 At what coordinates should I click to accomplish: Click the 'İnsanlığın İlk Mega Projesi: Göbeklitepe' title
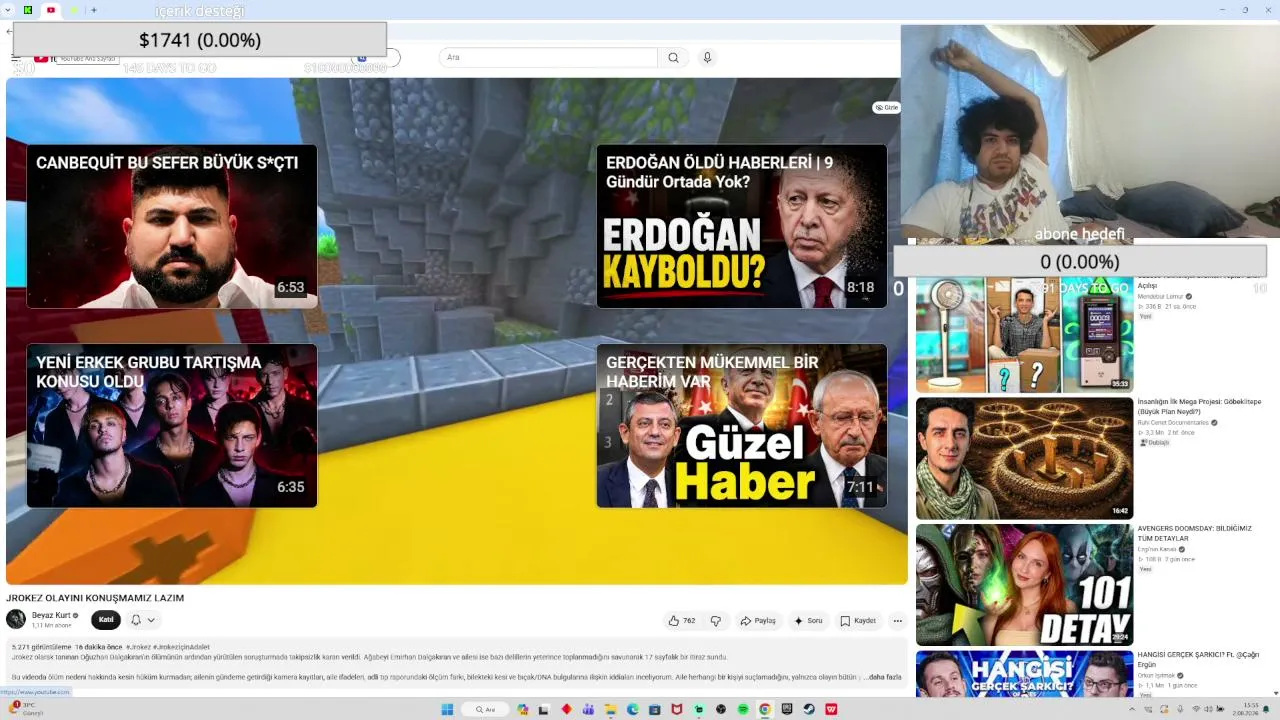pyautogui.click(x=1199, y=406)
